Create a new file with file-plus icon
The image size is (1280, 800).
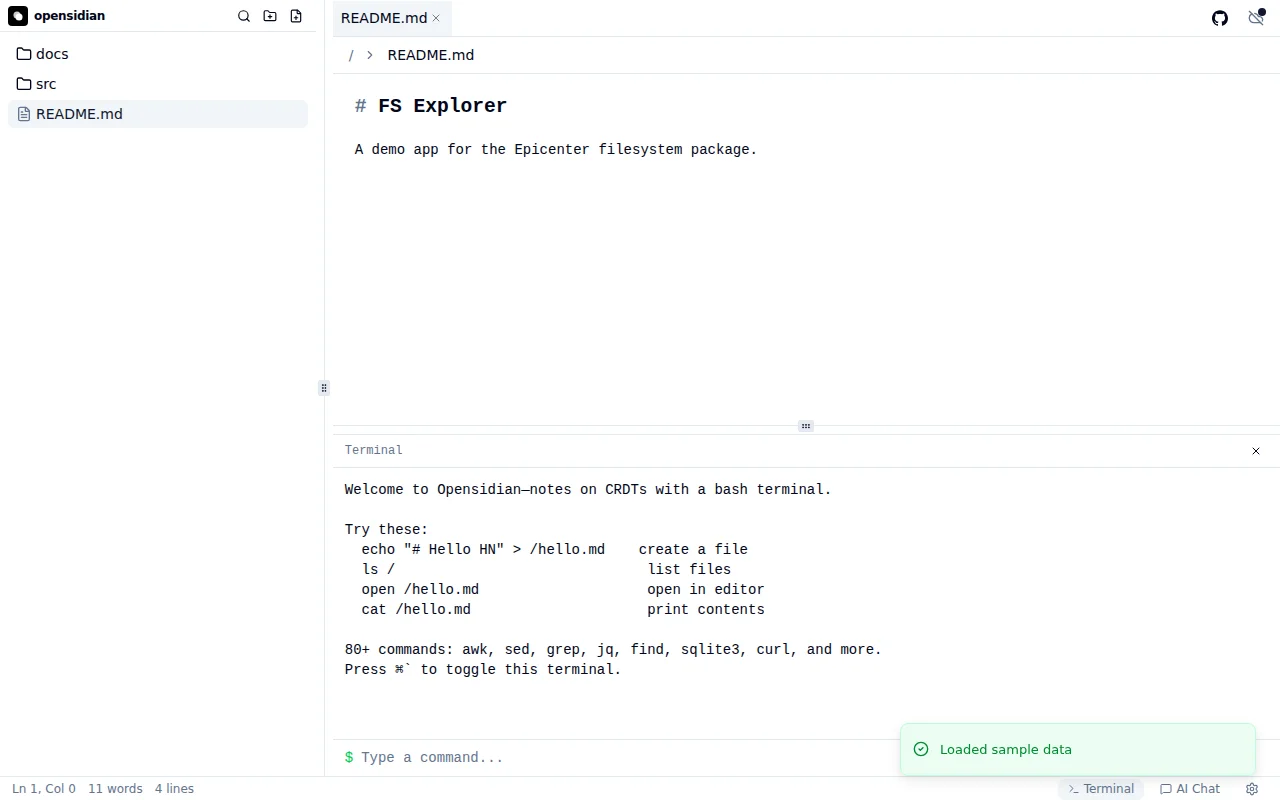(x=296, y=16)
